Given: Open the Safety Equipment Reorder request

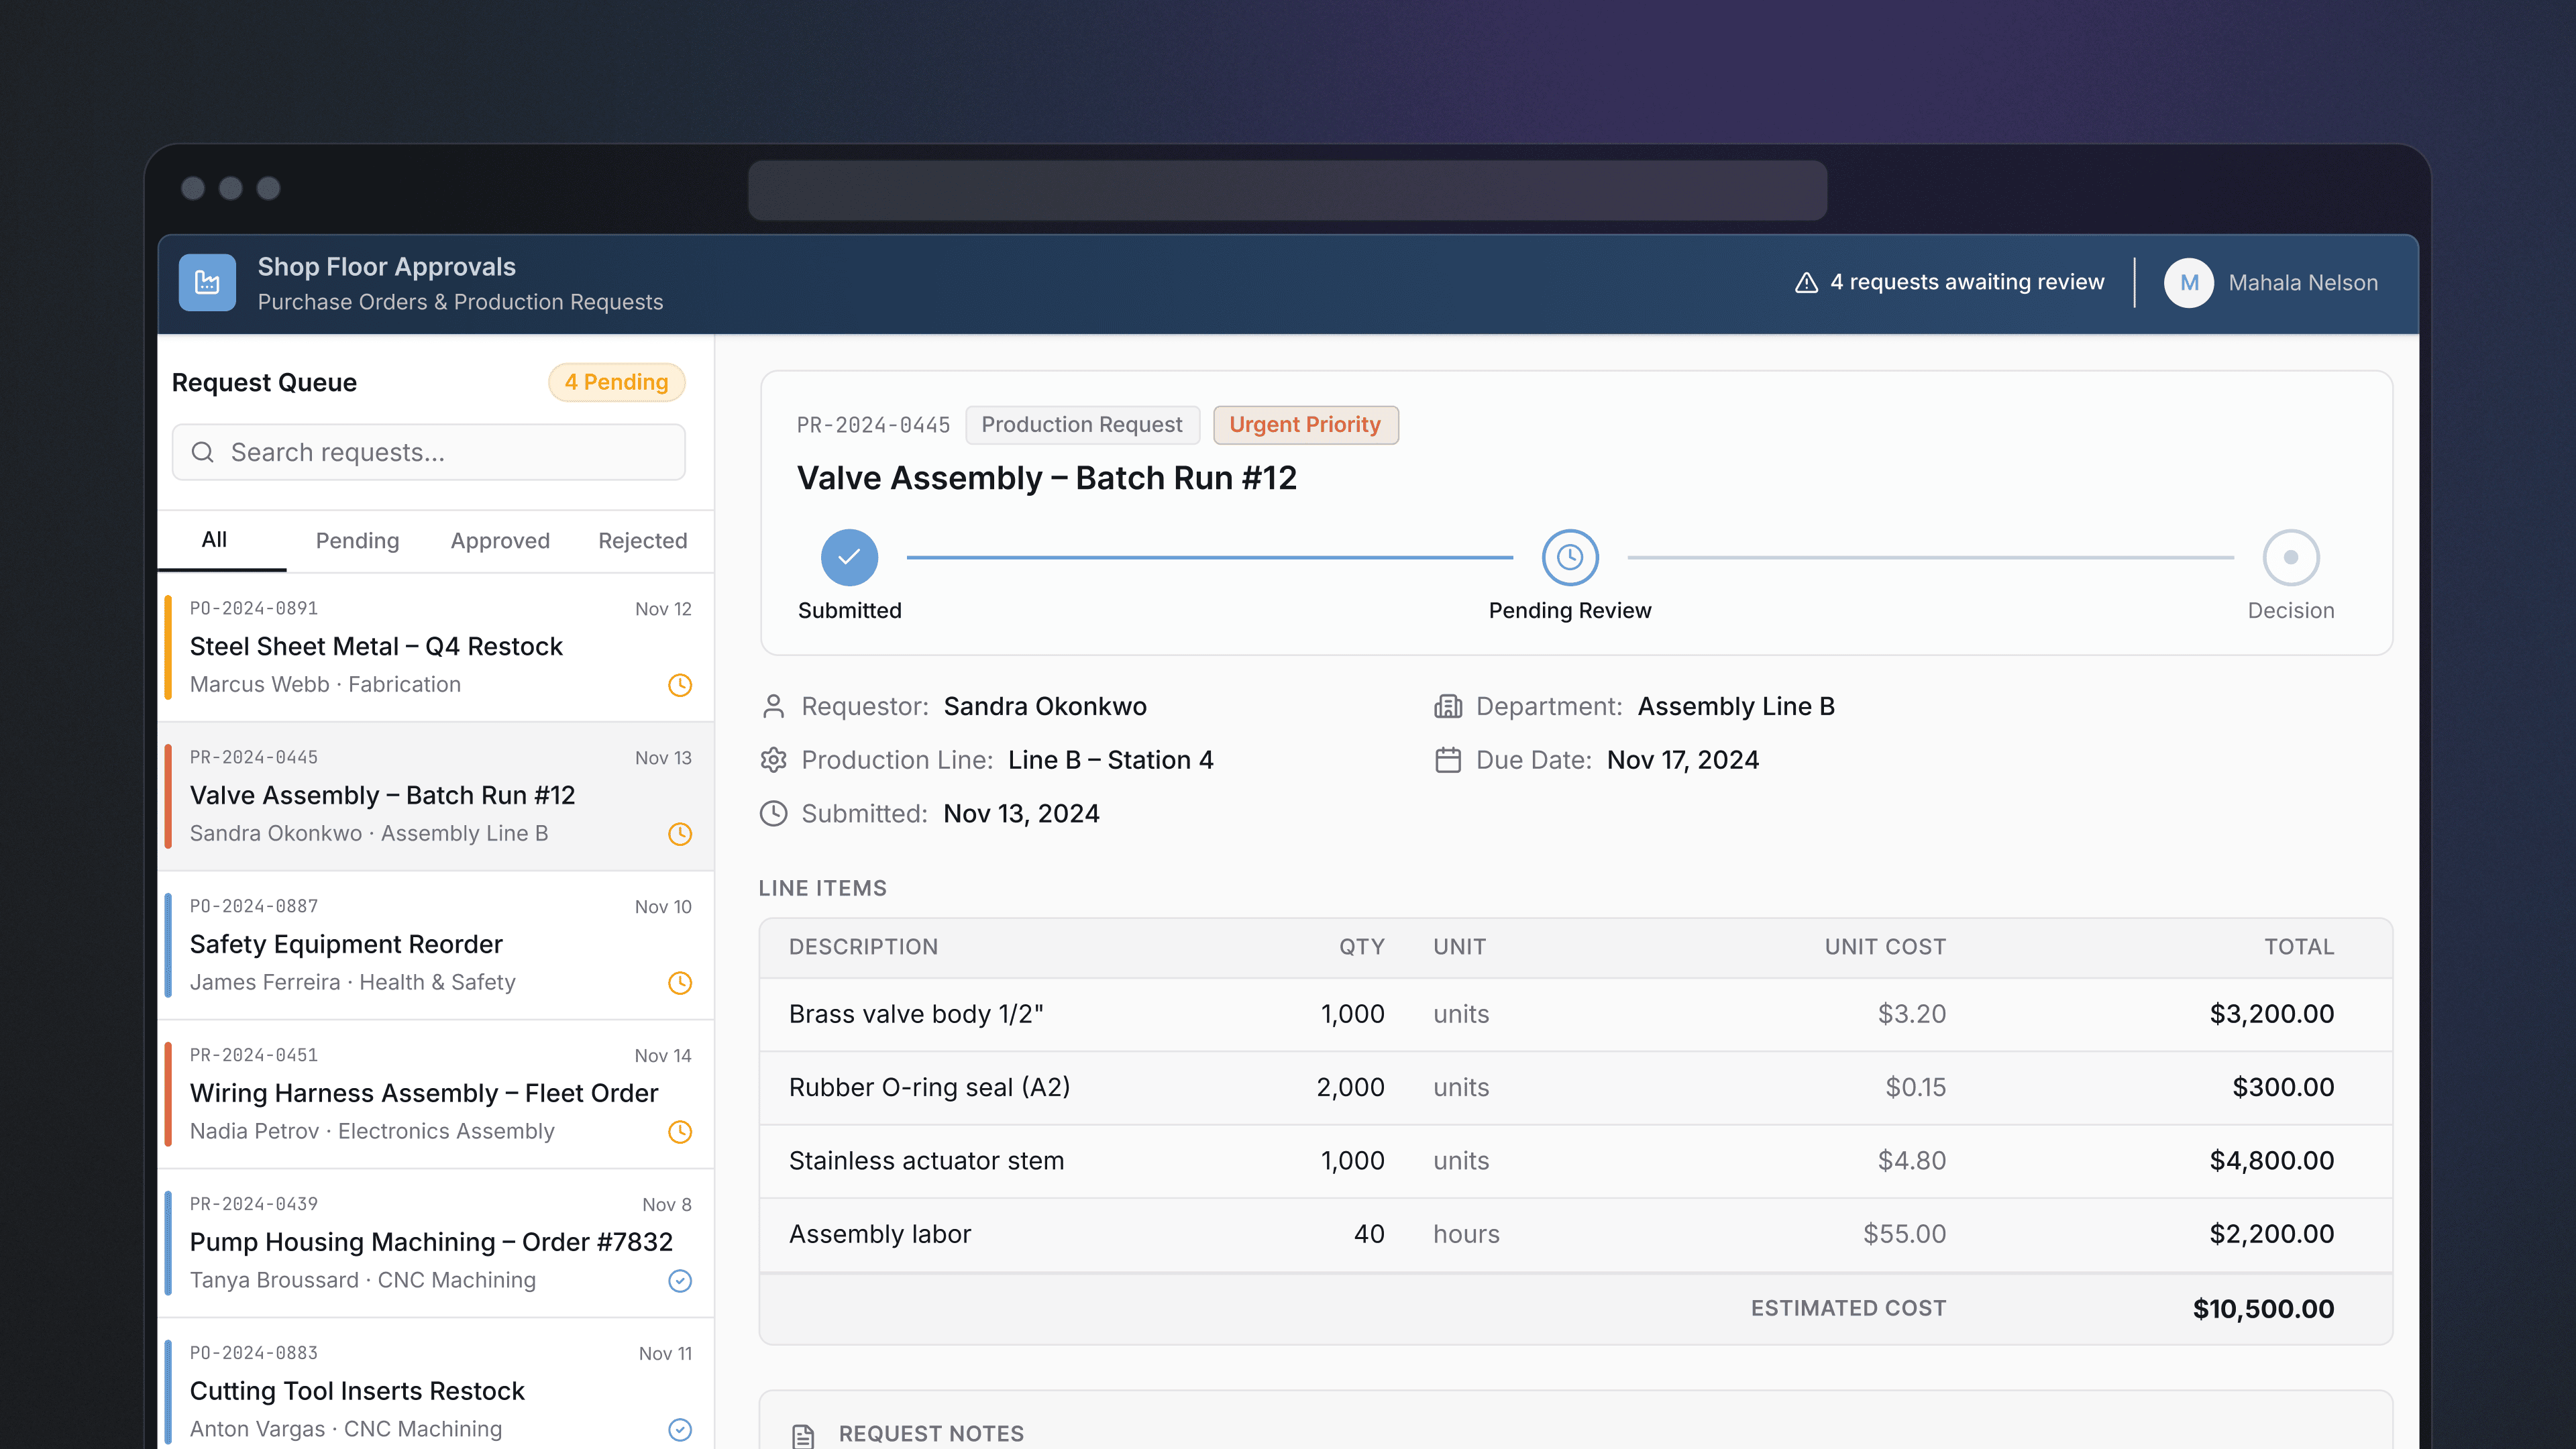Looking at the screenshot, I should [436, 945].
